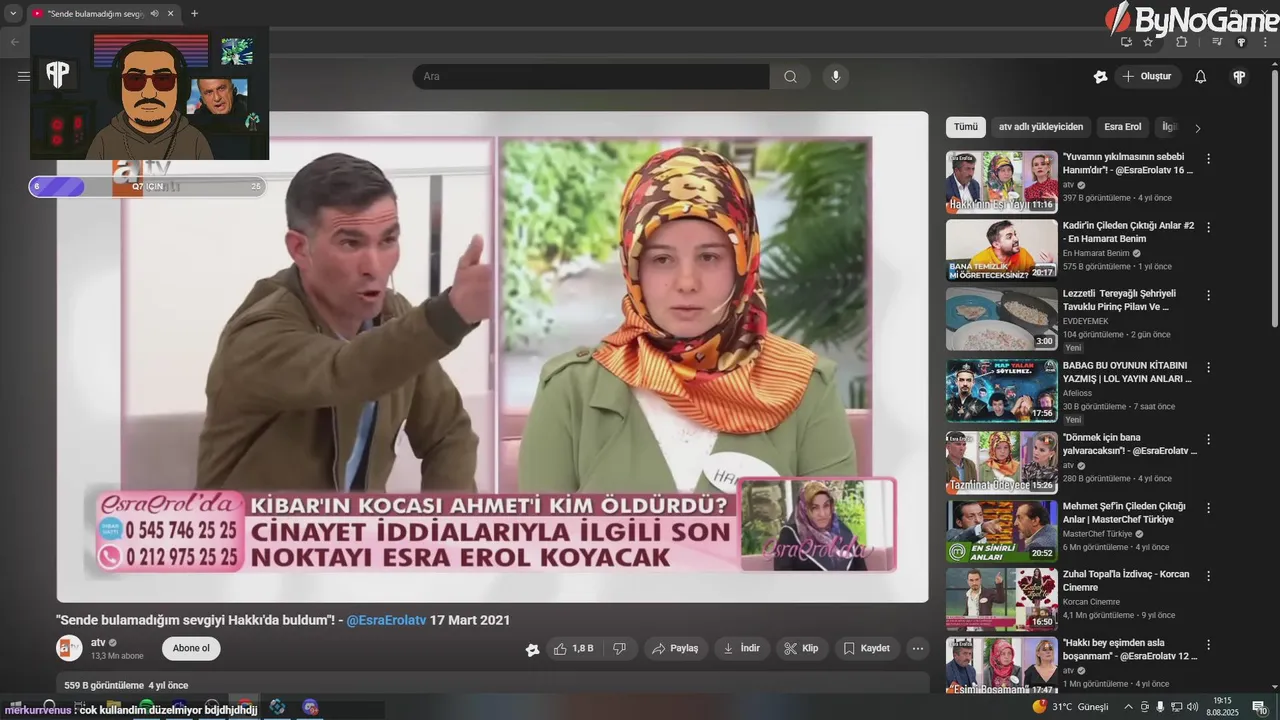This screenshot has width=1280, height=720.
Task: Subscribe with Abone ol button
Action: 191,648
